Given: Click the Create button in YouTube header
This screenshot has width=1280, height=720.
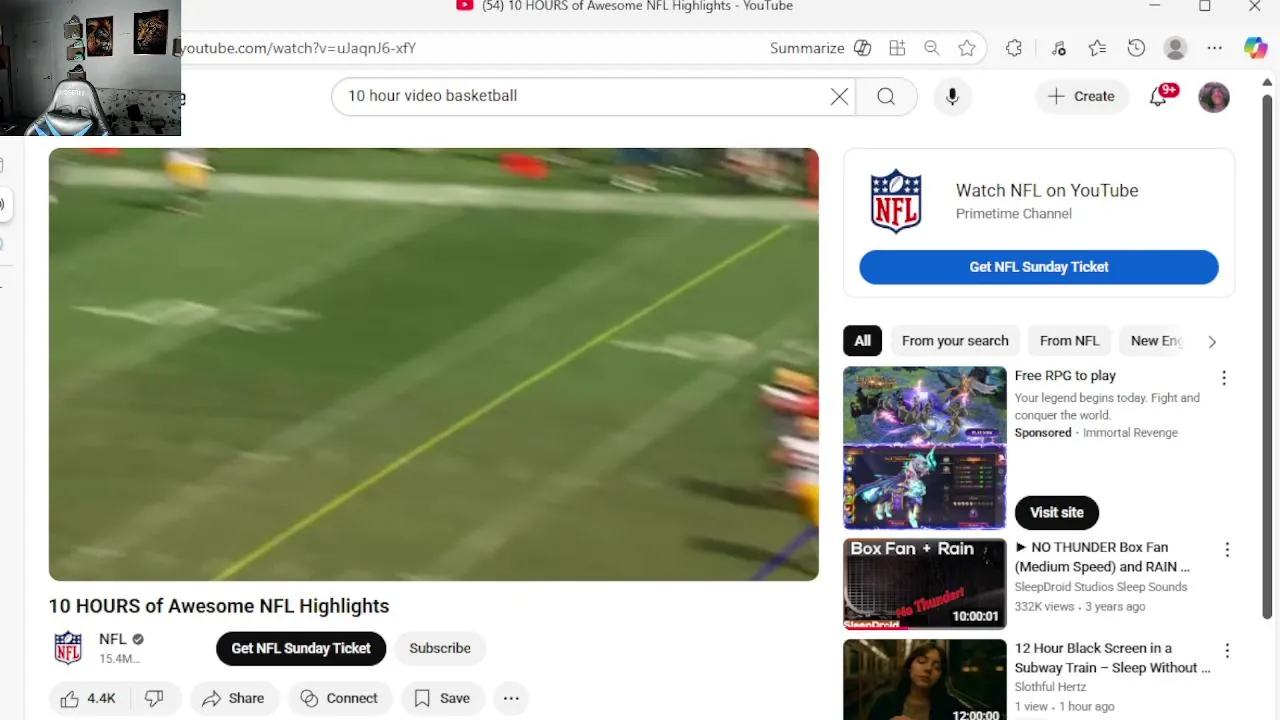Looking at the screenshot, I should pyautogui.click(x=1082, y=97).
